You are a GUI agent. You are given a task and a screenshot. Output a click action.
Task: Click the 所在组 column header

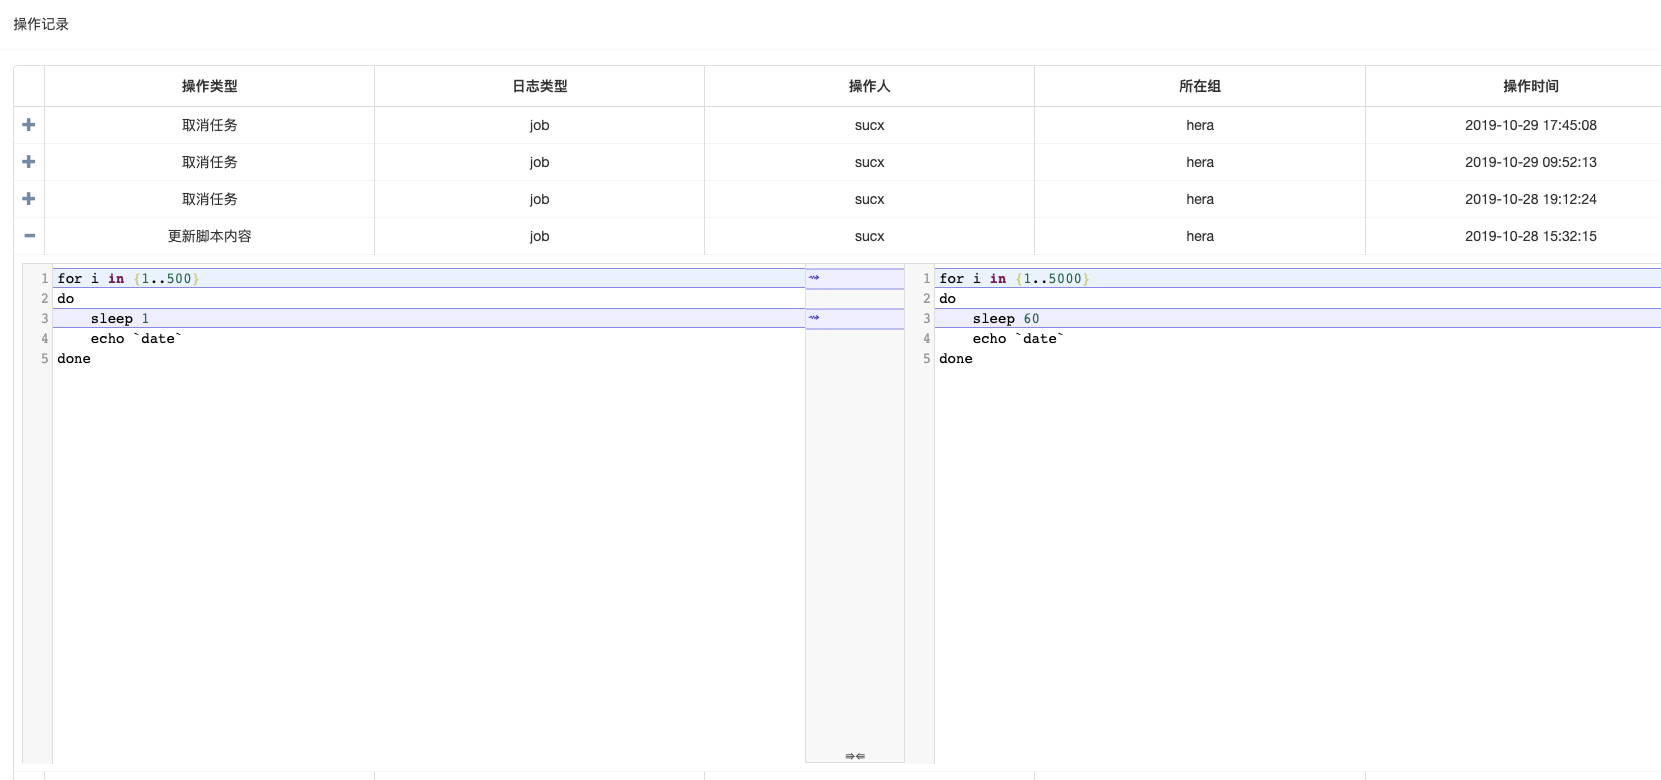[1200, 86]
